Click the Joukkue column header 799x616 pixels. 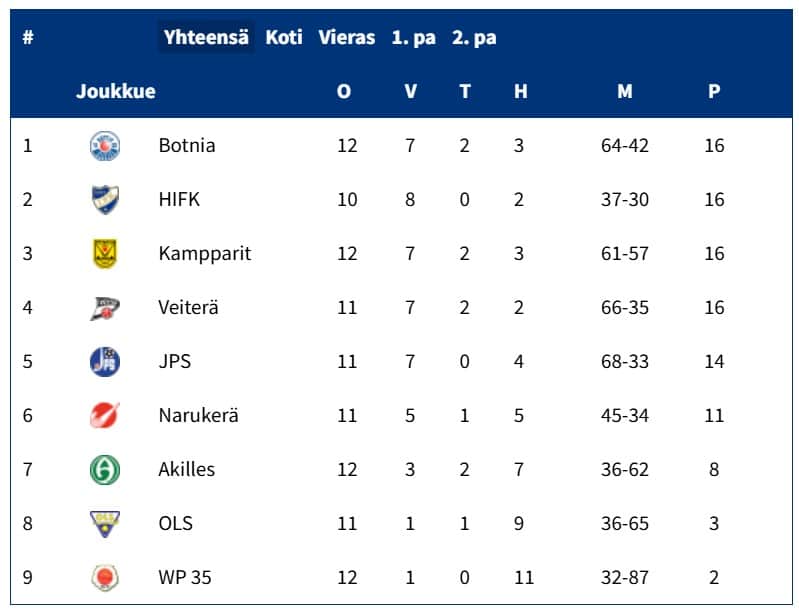pos(116,92)
